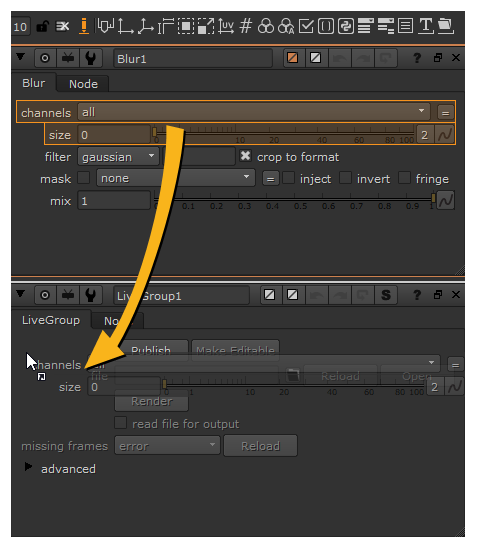Click the wrench icon in Blur1 panel
This screenshot has height=537, width=477.
coord(91,58)
